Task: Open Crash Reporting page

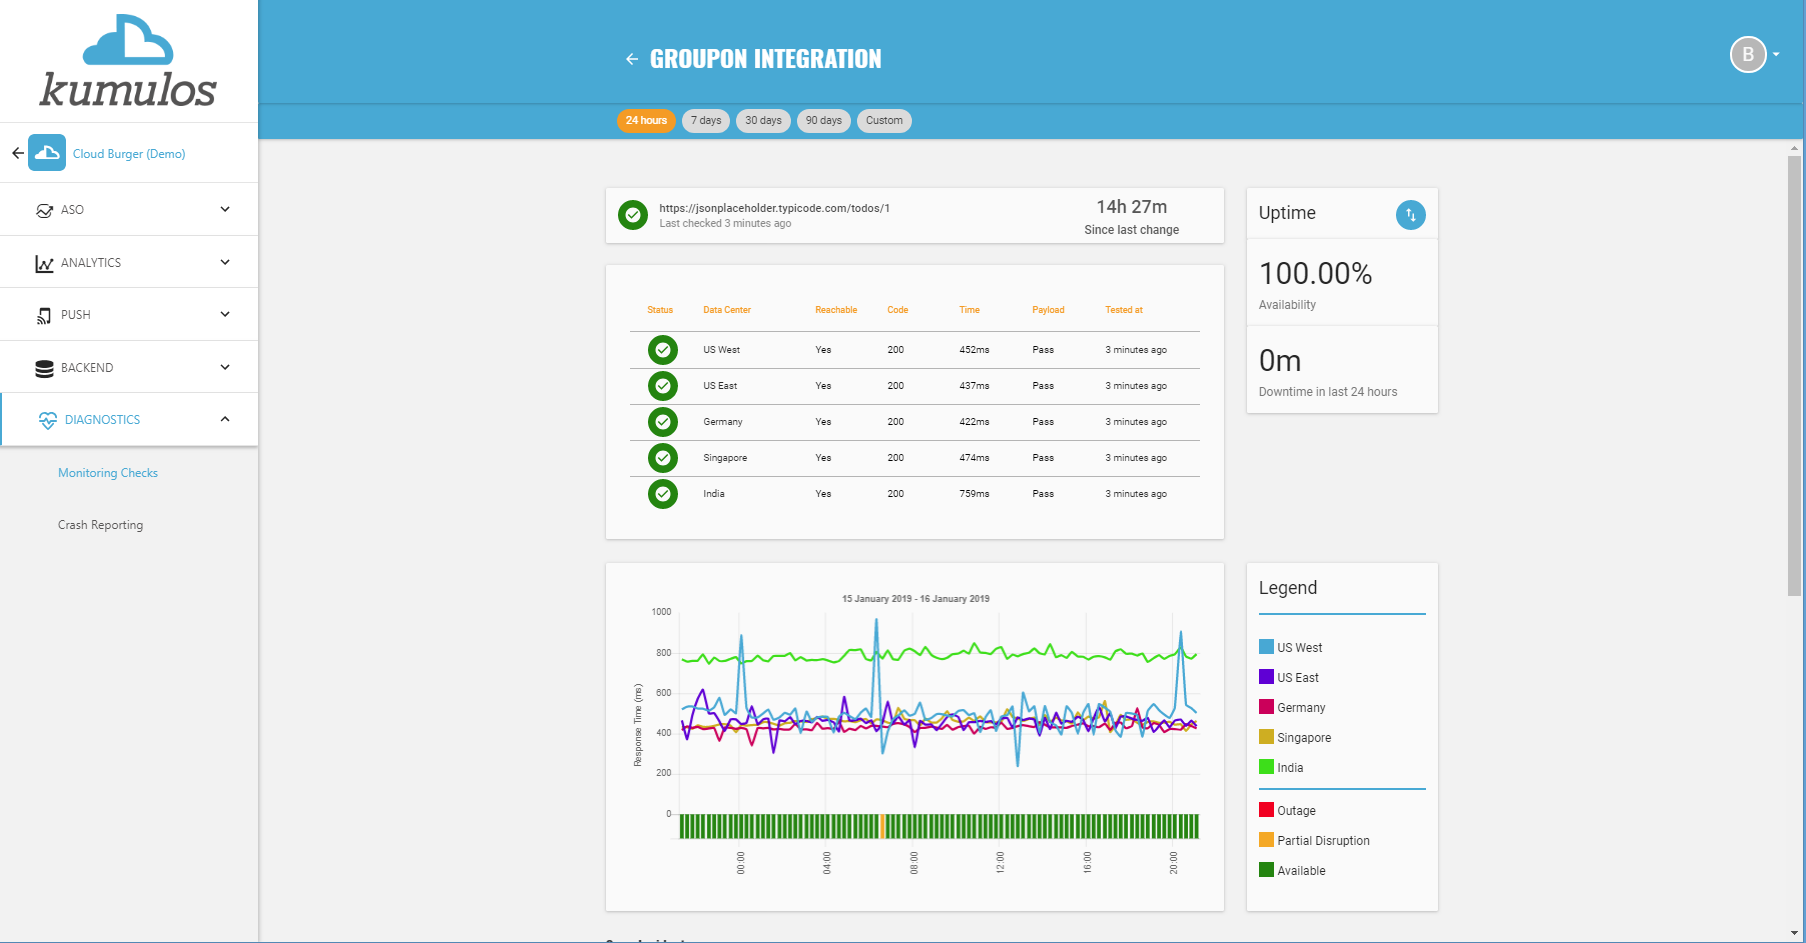Action: coord(100,525)
